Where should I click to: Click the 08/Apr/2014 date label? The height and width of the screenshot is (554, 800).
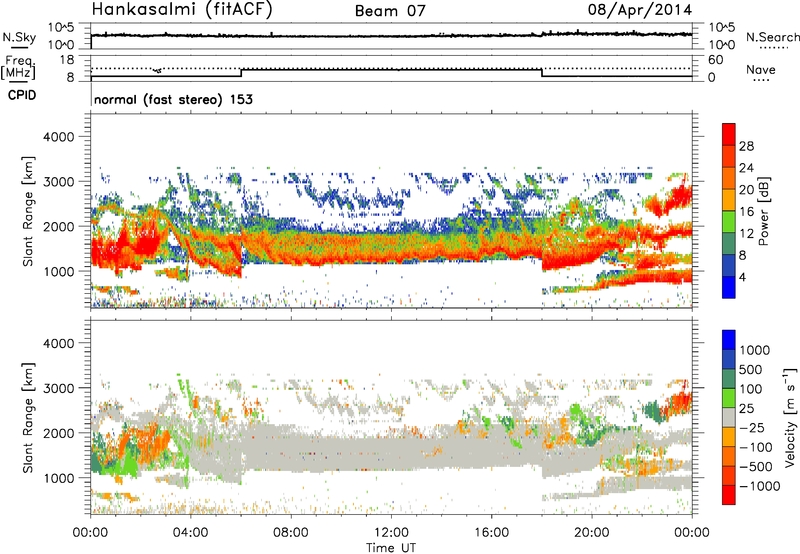[640, 10]
